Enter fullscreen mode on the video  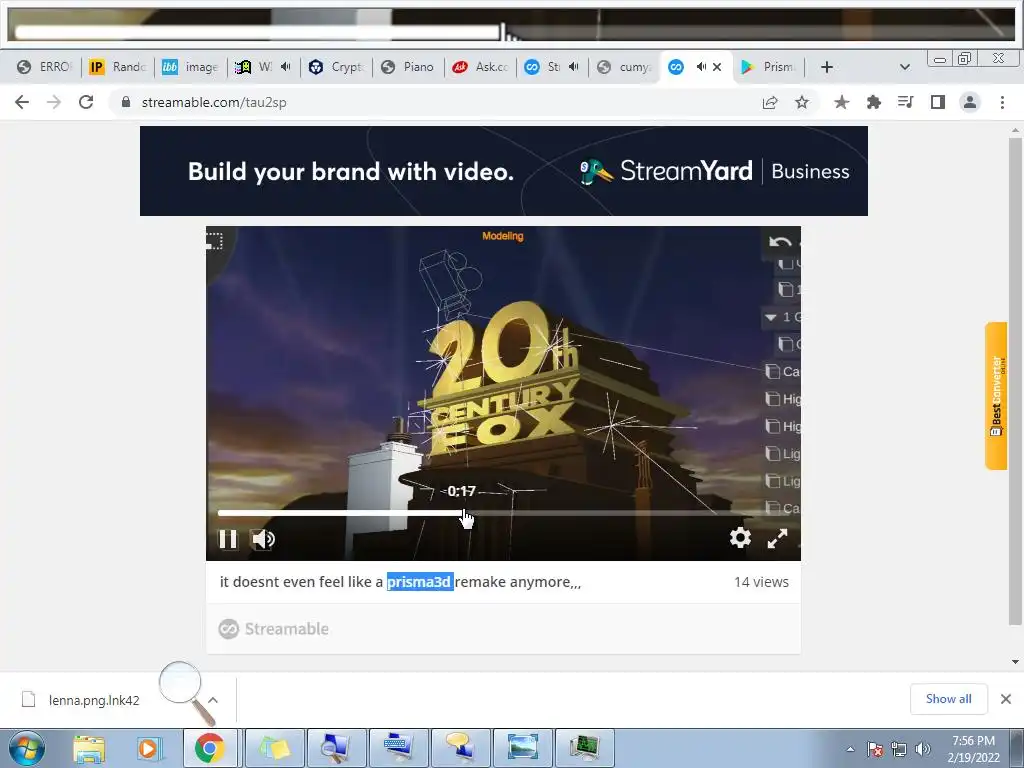point(777,538)
